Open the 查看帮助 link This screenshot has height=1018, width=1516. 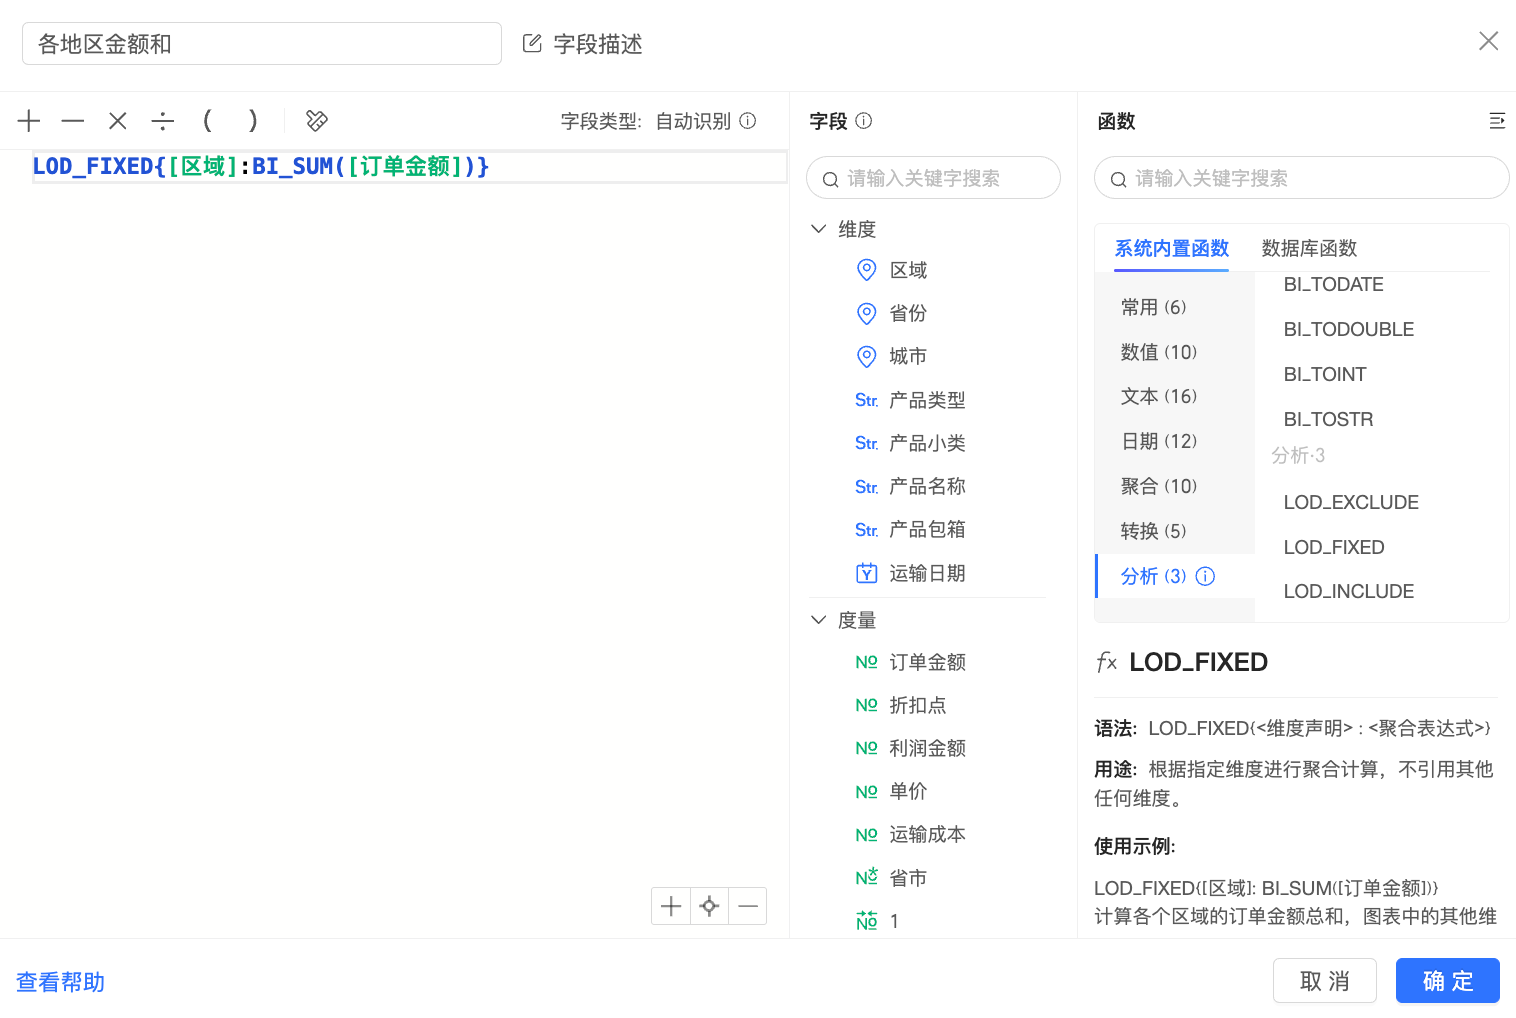tap(60, 982)
